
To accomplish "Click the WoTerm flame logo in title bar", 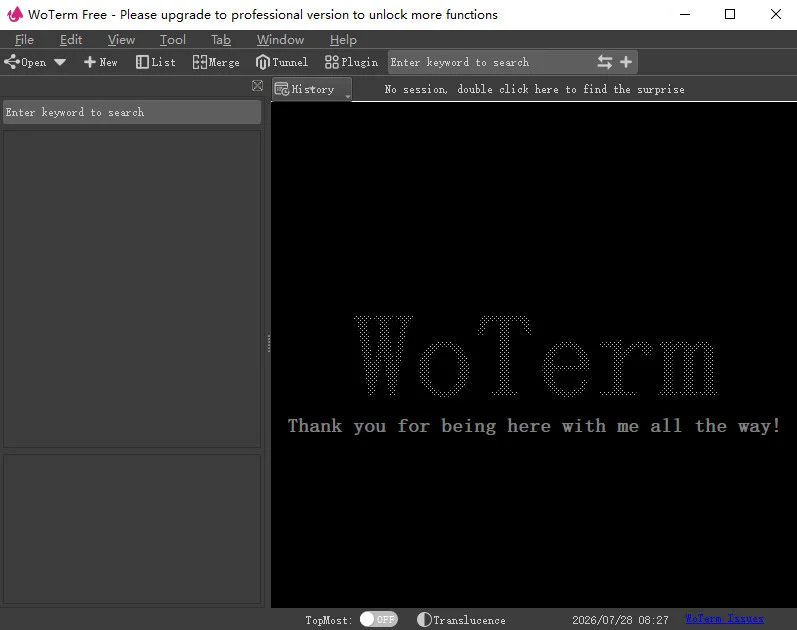I will pyautogui.click(x=15, y=14).
